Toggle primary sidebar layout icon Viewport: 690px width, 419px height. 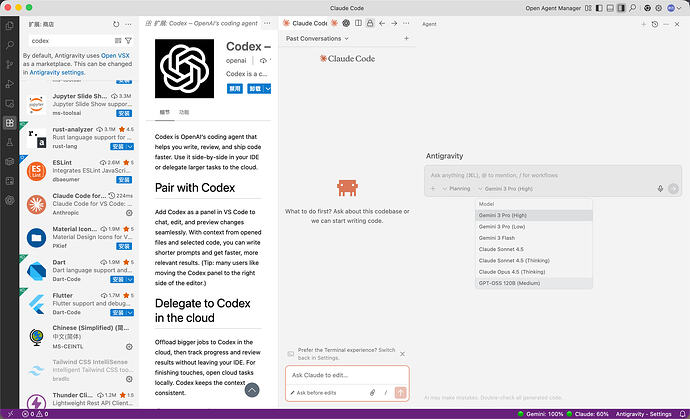coord(599,8)
